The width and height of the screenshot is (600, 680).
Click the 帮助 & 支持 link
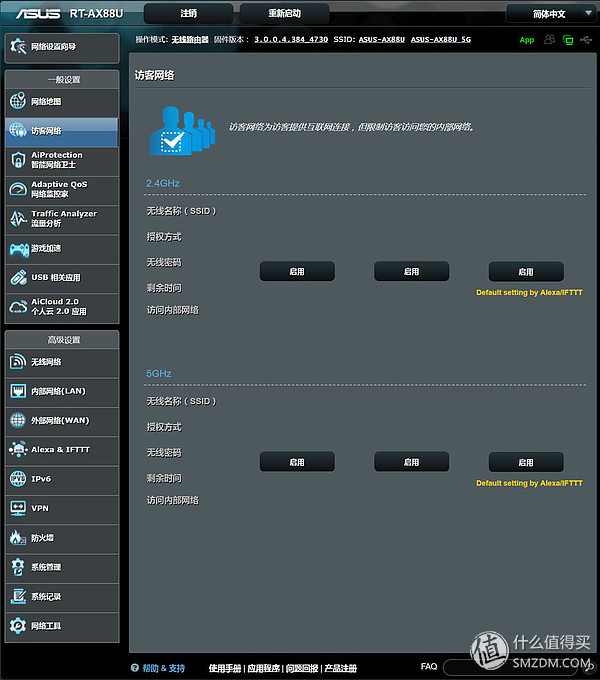(163, 668)
